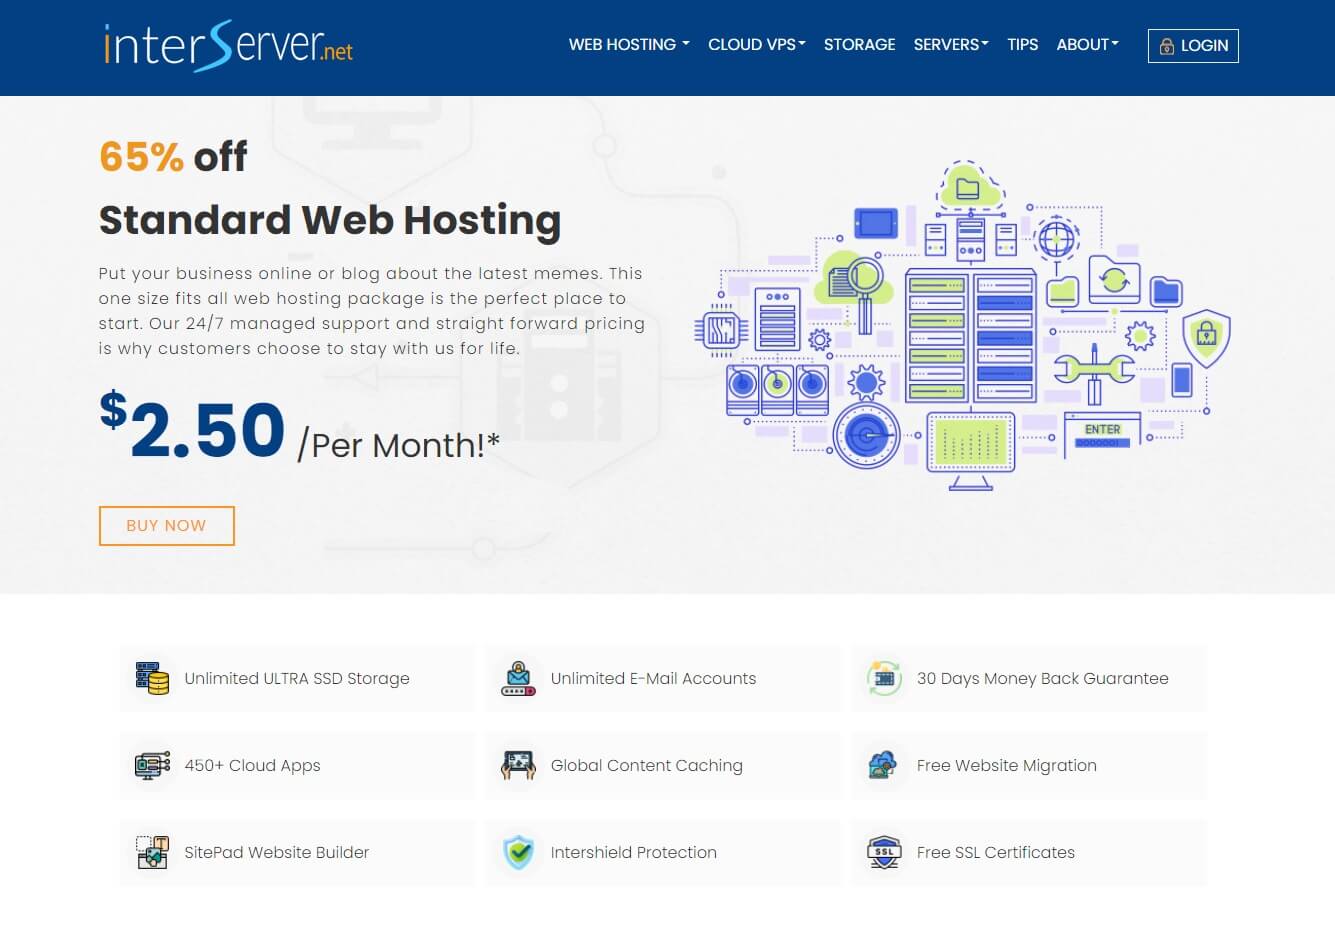Click the Global Content Caching label
The width and height of the screenshot is (1335, 935).
[646, 765]
